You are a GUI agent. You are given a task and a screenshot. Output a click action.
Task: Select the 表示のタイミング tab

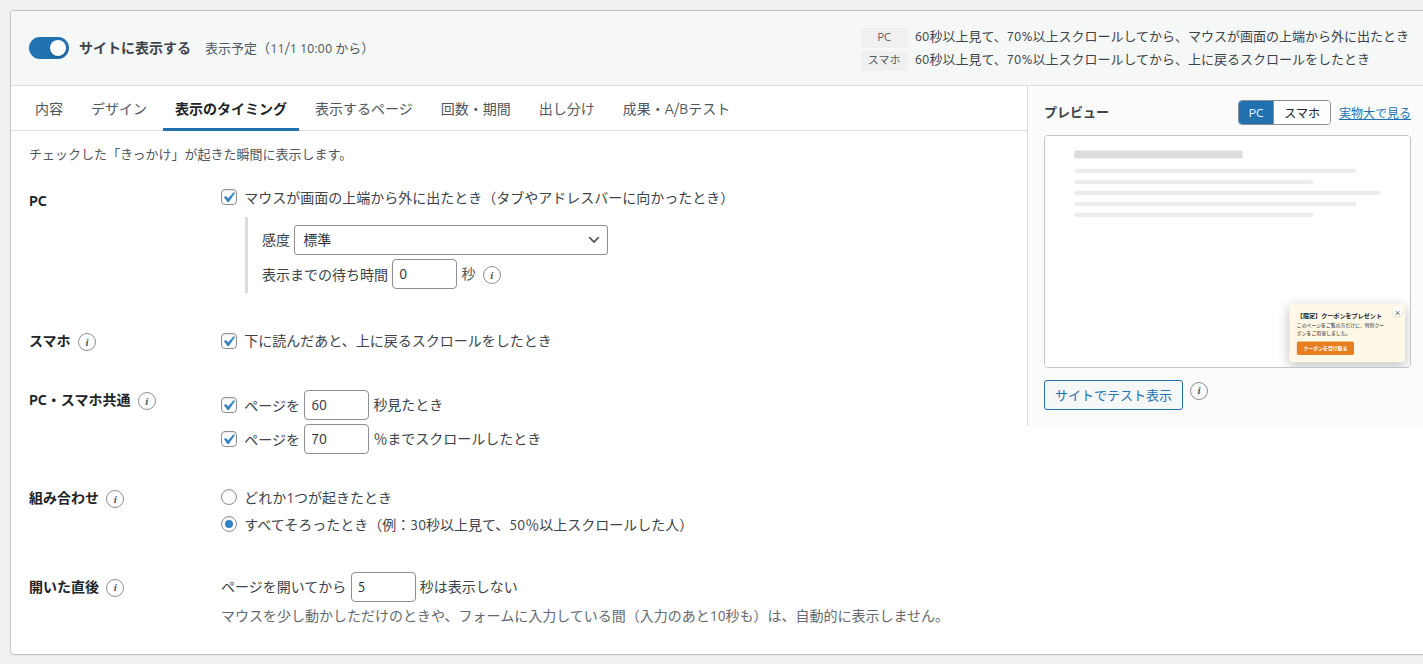pos(231,109)
